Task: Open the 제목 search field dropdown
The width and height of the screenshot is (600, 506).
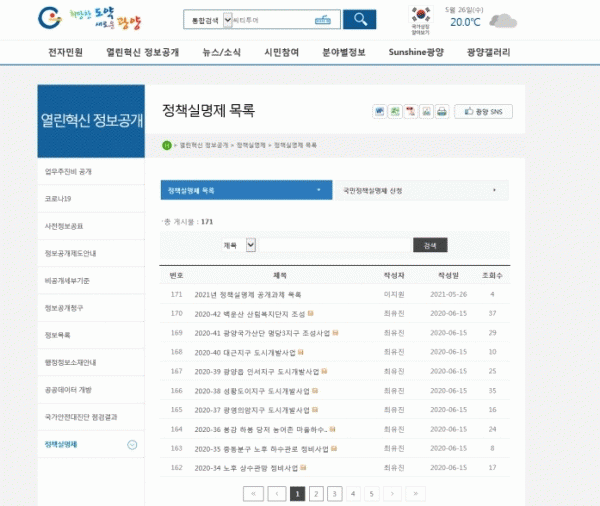Action: [239, 245]
